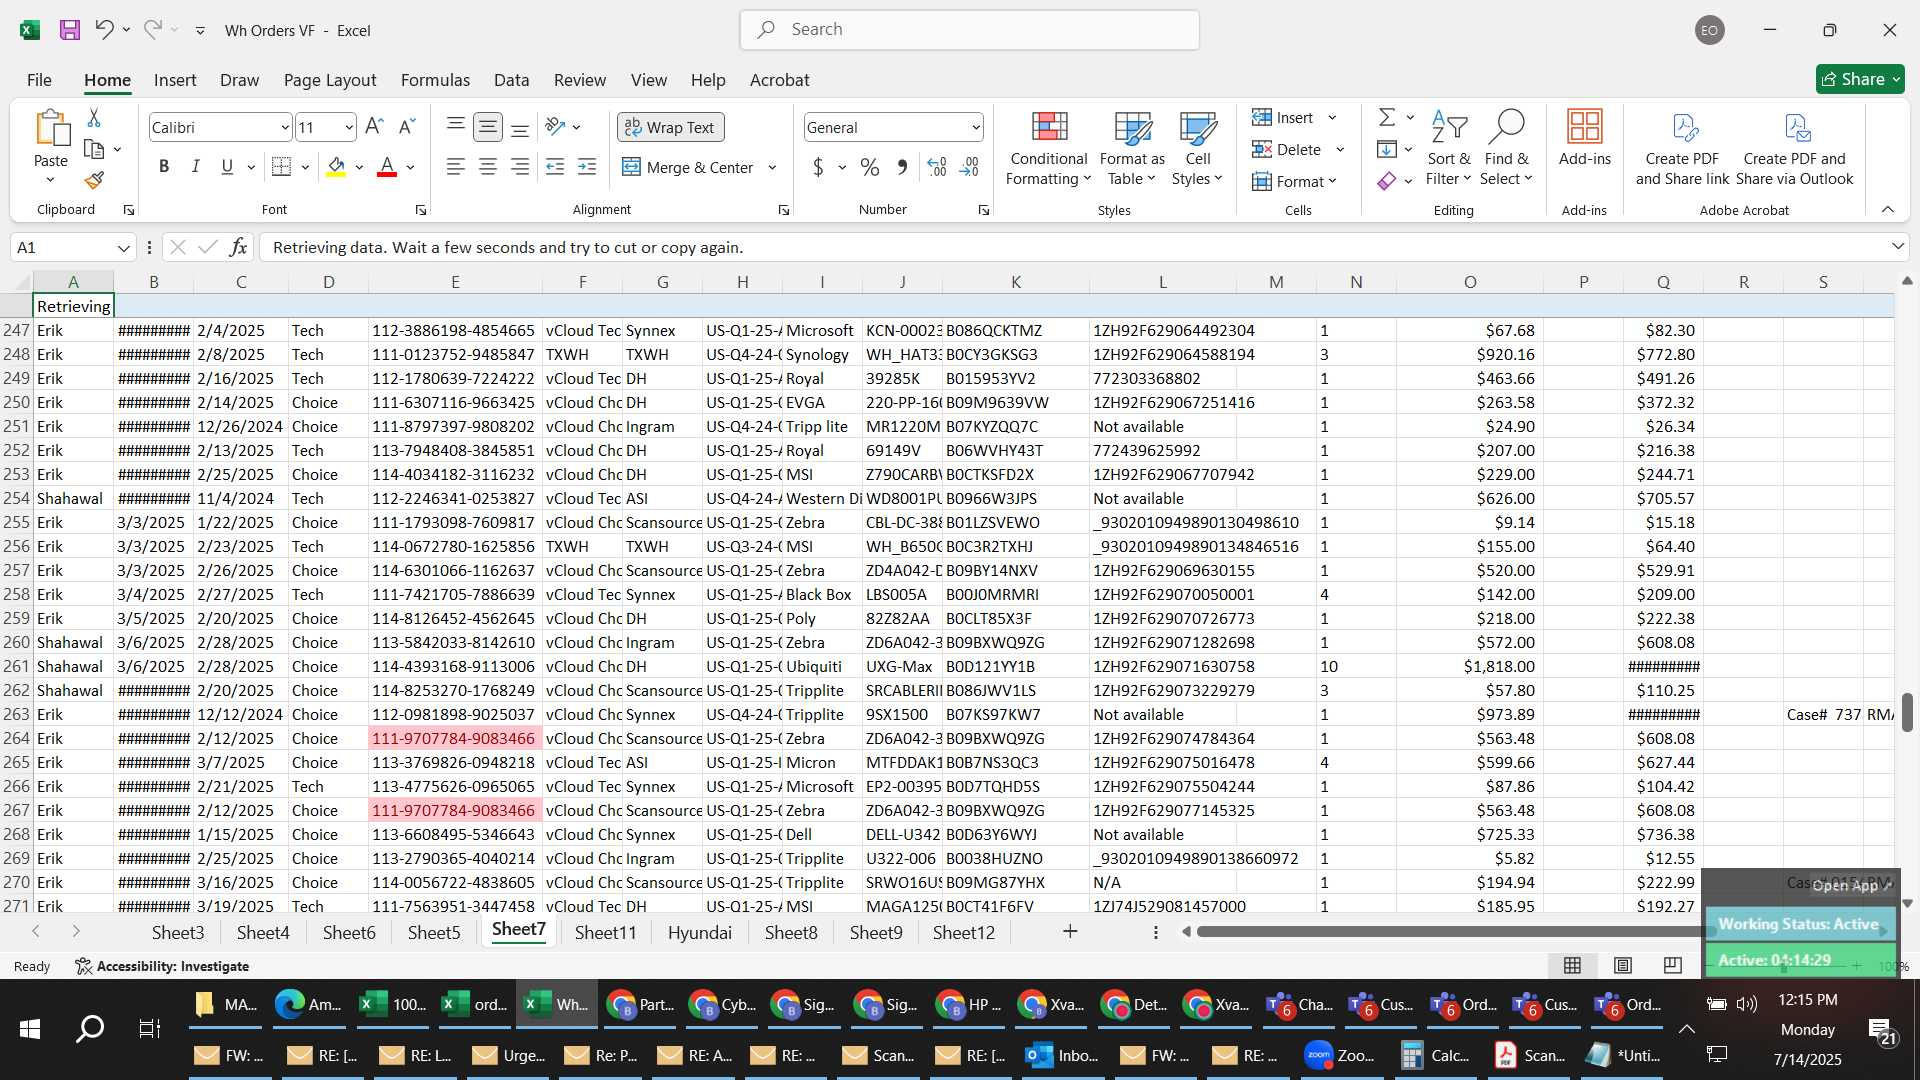Activate the Format Painter brush
The image size is (1920, 1080).
click(x=94, y=180)
